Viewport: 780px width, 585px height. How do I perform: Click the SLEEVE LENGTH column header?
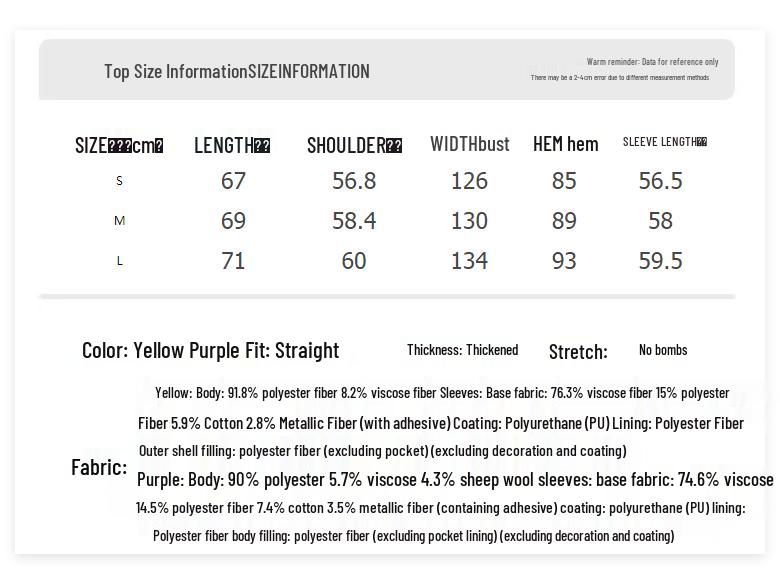click(x=664, y=142)
